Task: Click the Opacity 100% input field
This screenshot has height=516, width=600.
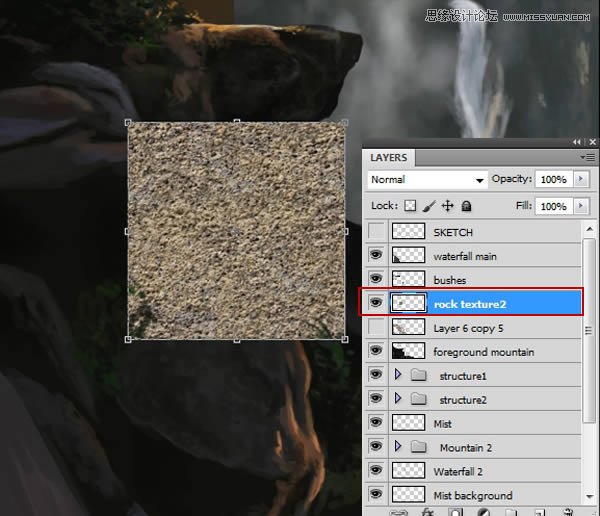Action: click(554, 179)
